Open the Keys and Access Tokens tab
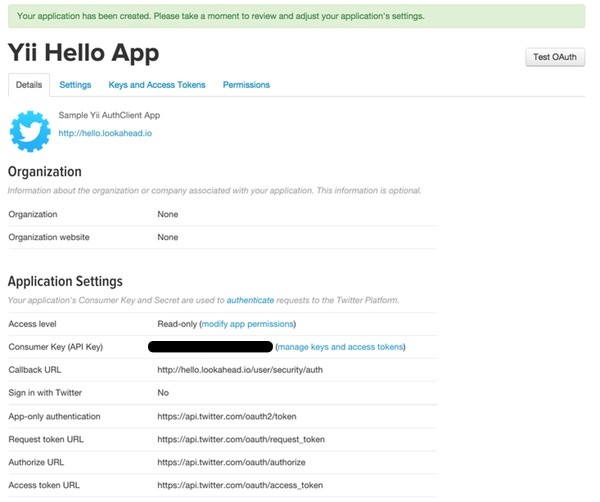 [157, 85]
